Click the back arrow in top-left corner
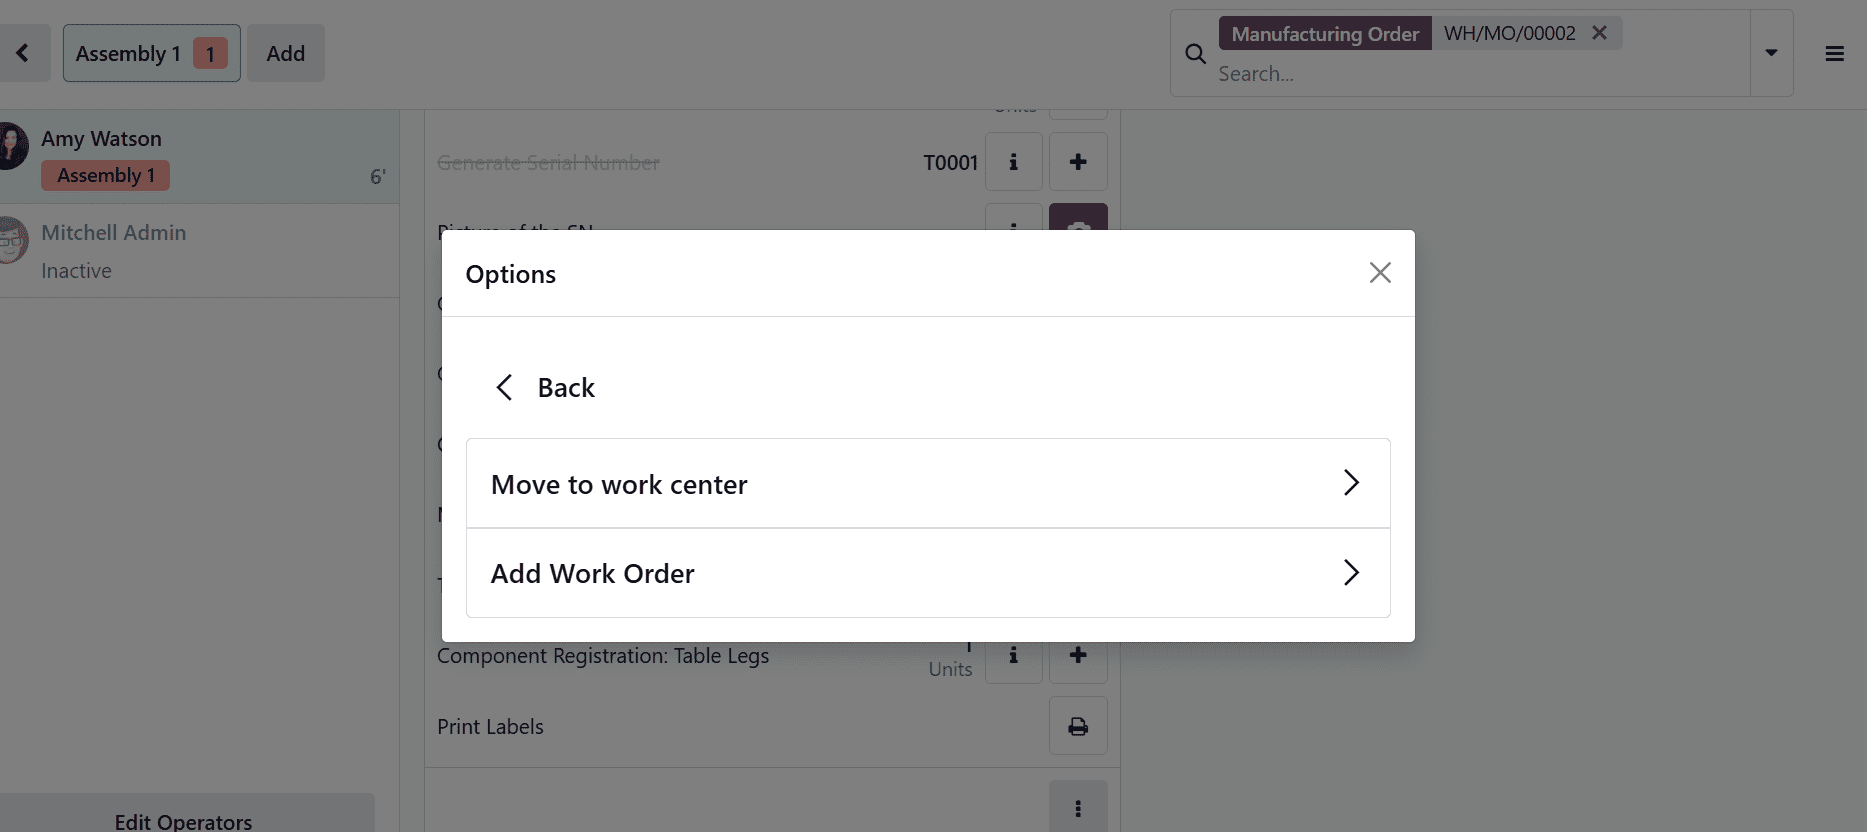 (24, 53)
